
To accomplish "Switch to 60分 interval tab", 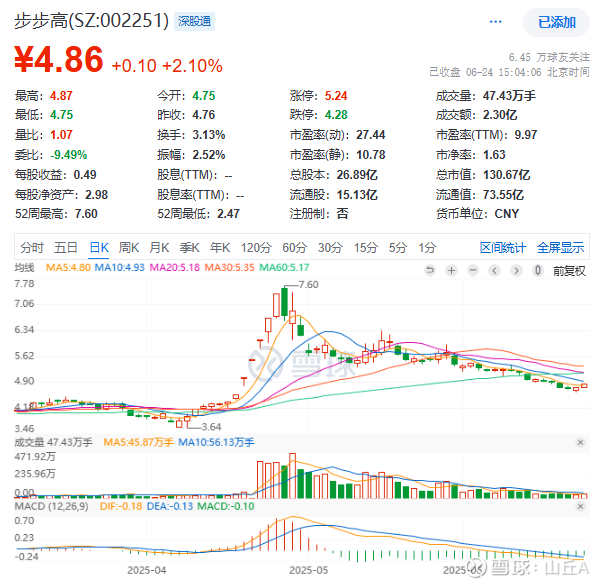I will pos(294,247).
